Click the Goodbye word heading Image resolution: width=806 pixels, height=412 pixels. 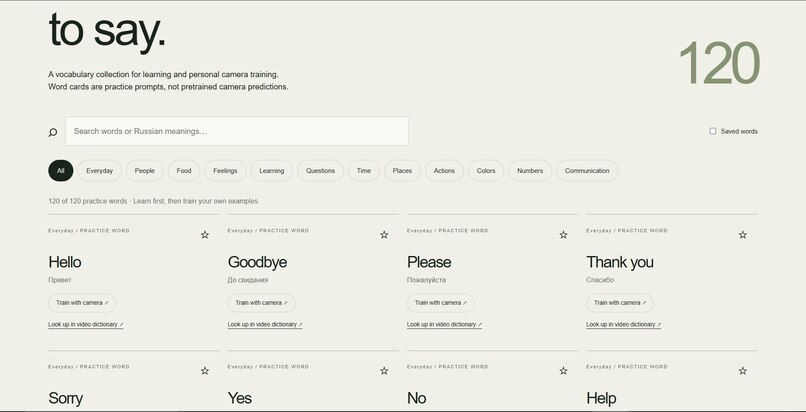click(258, 263)
